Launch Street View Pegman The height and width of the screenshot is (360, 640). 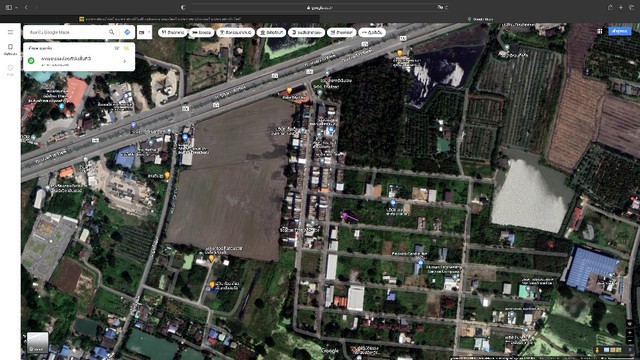598,350
